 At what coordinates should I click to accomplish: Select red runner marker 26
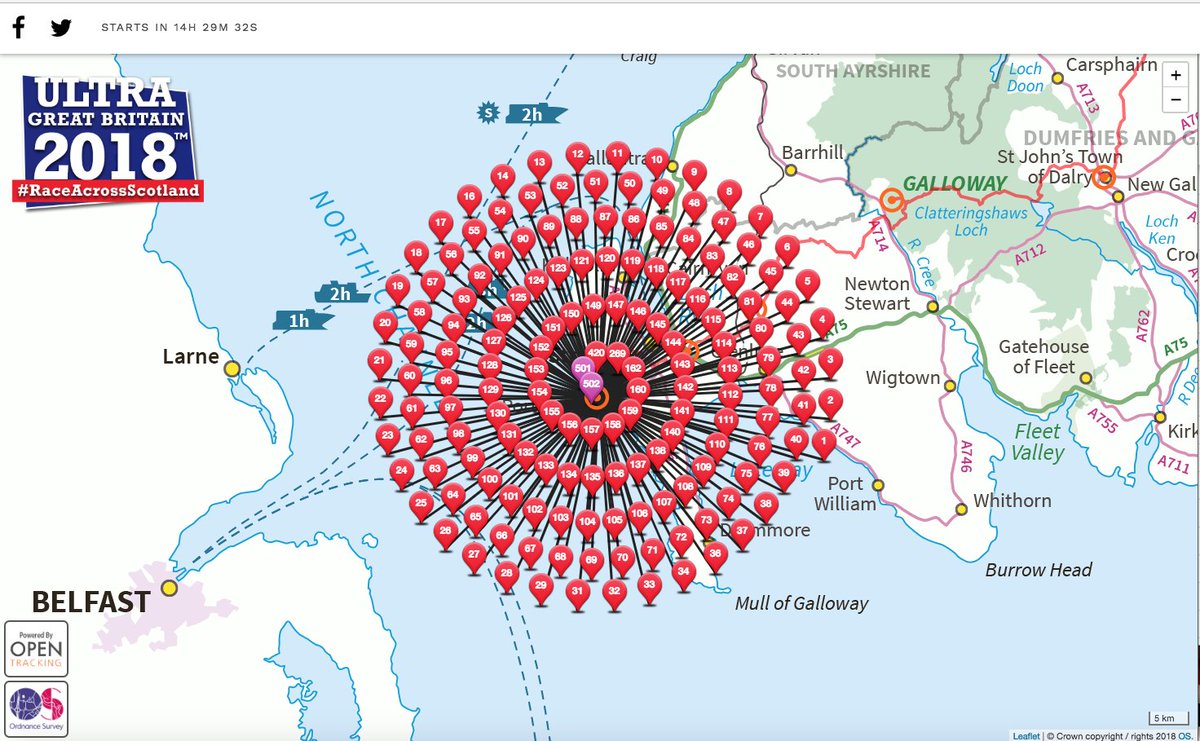tap(445, 533)
